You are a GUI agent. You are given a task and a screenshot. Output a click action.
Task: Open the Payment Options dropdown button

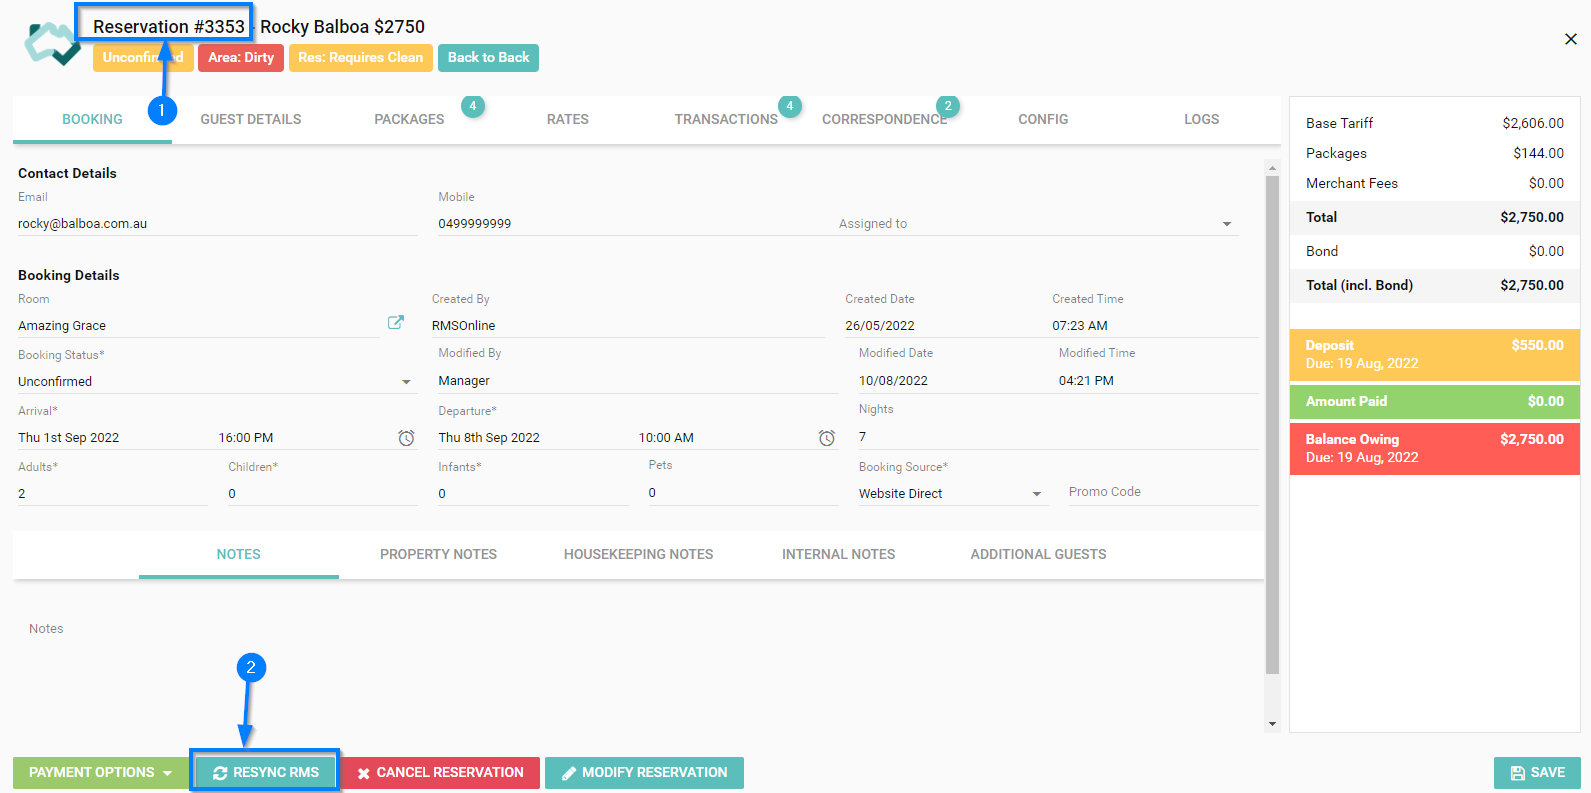coord(100,773)
